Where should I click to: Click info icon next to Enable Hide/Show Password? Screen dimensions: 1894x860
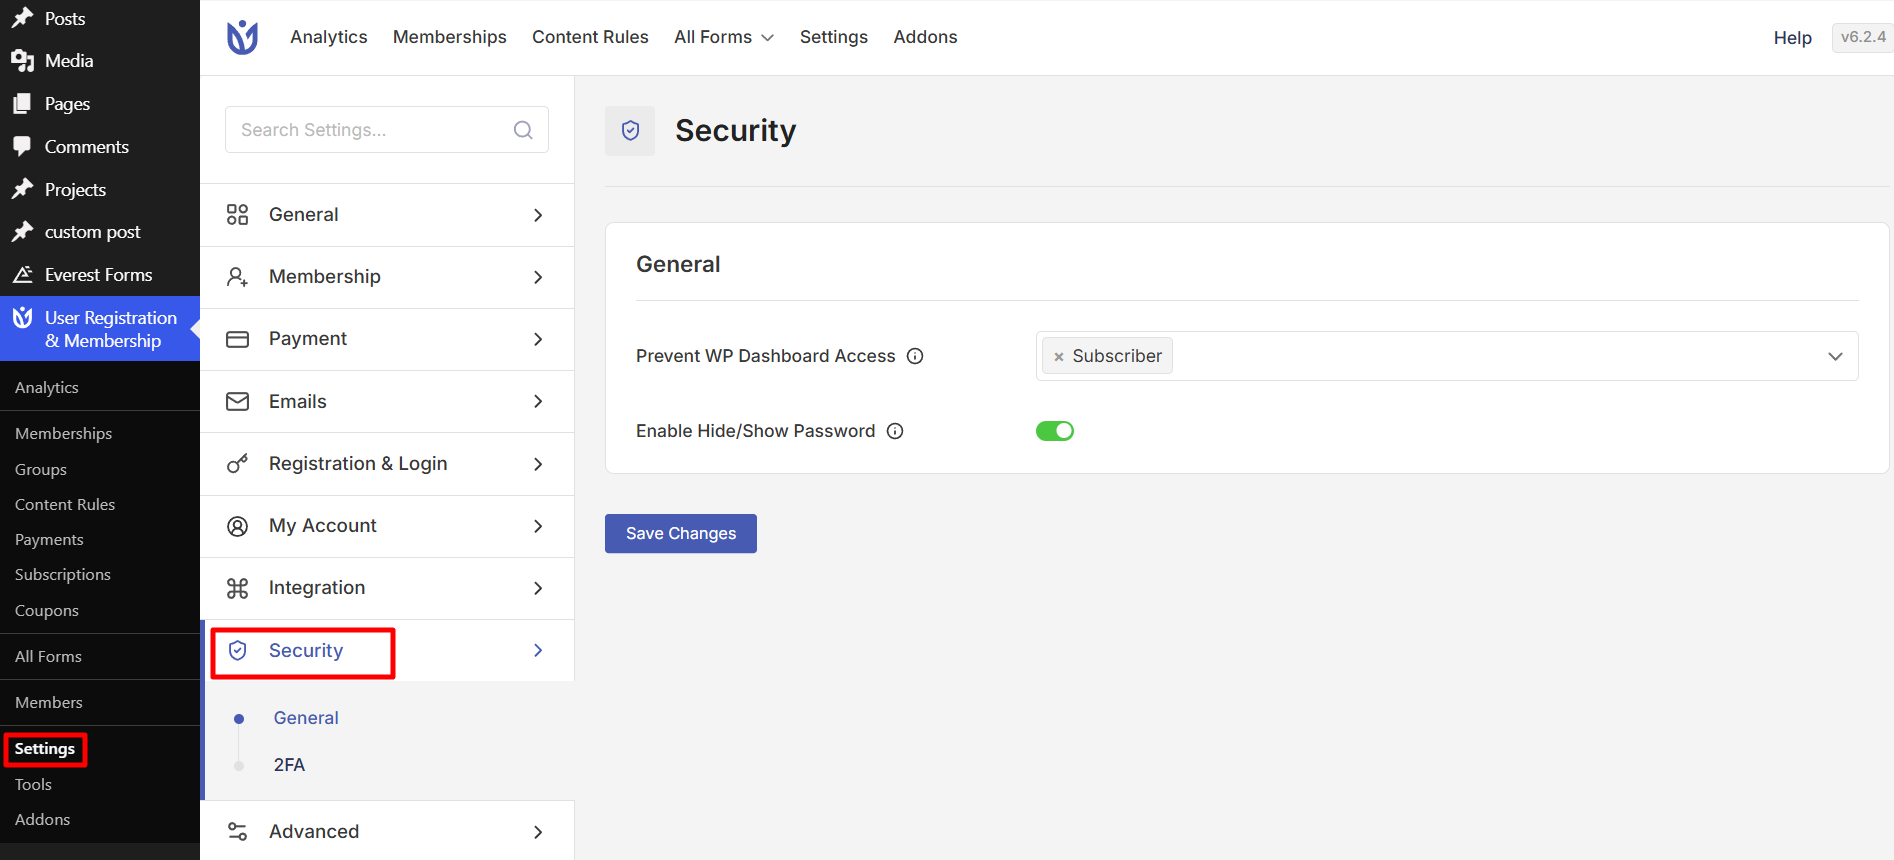[x=895, y=431]
